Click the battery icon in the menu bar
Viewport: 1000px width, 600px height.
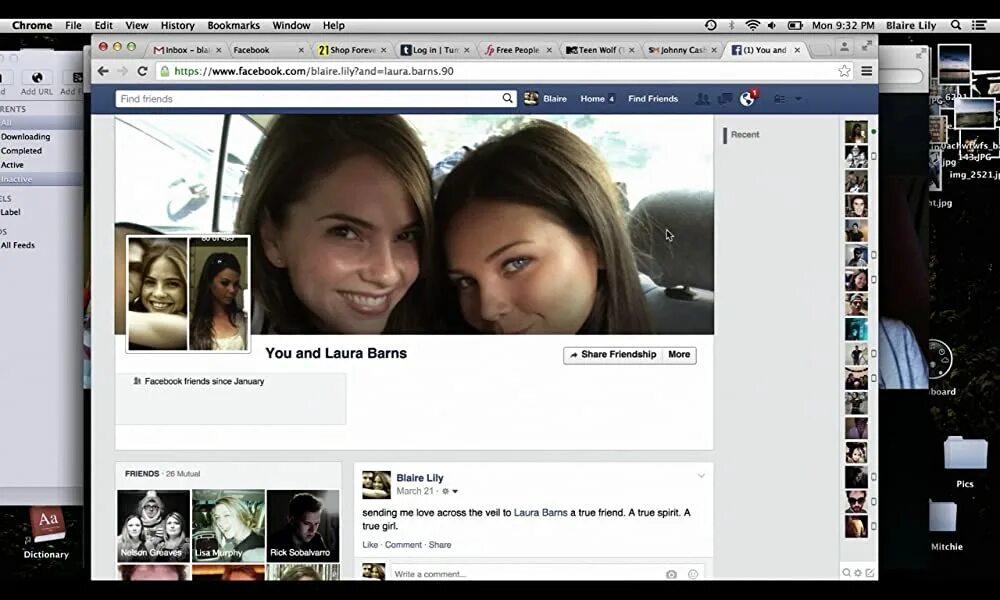point(795,26)
